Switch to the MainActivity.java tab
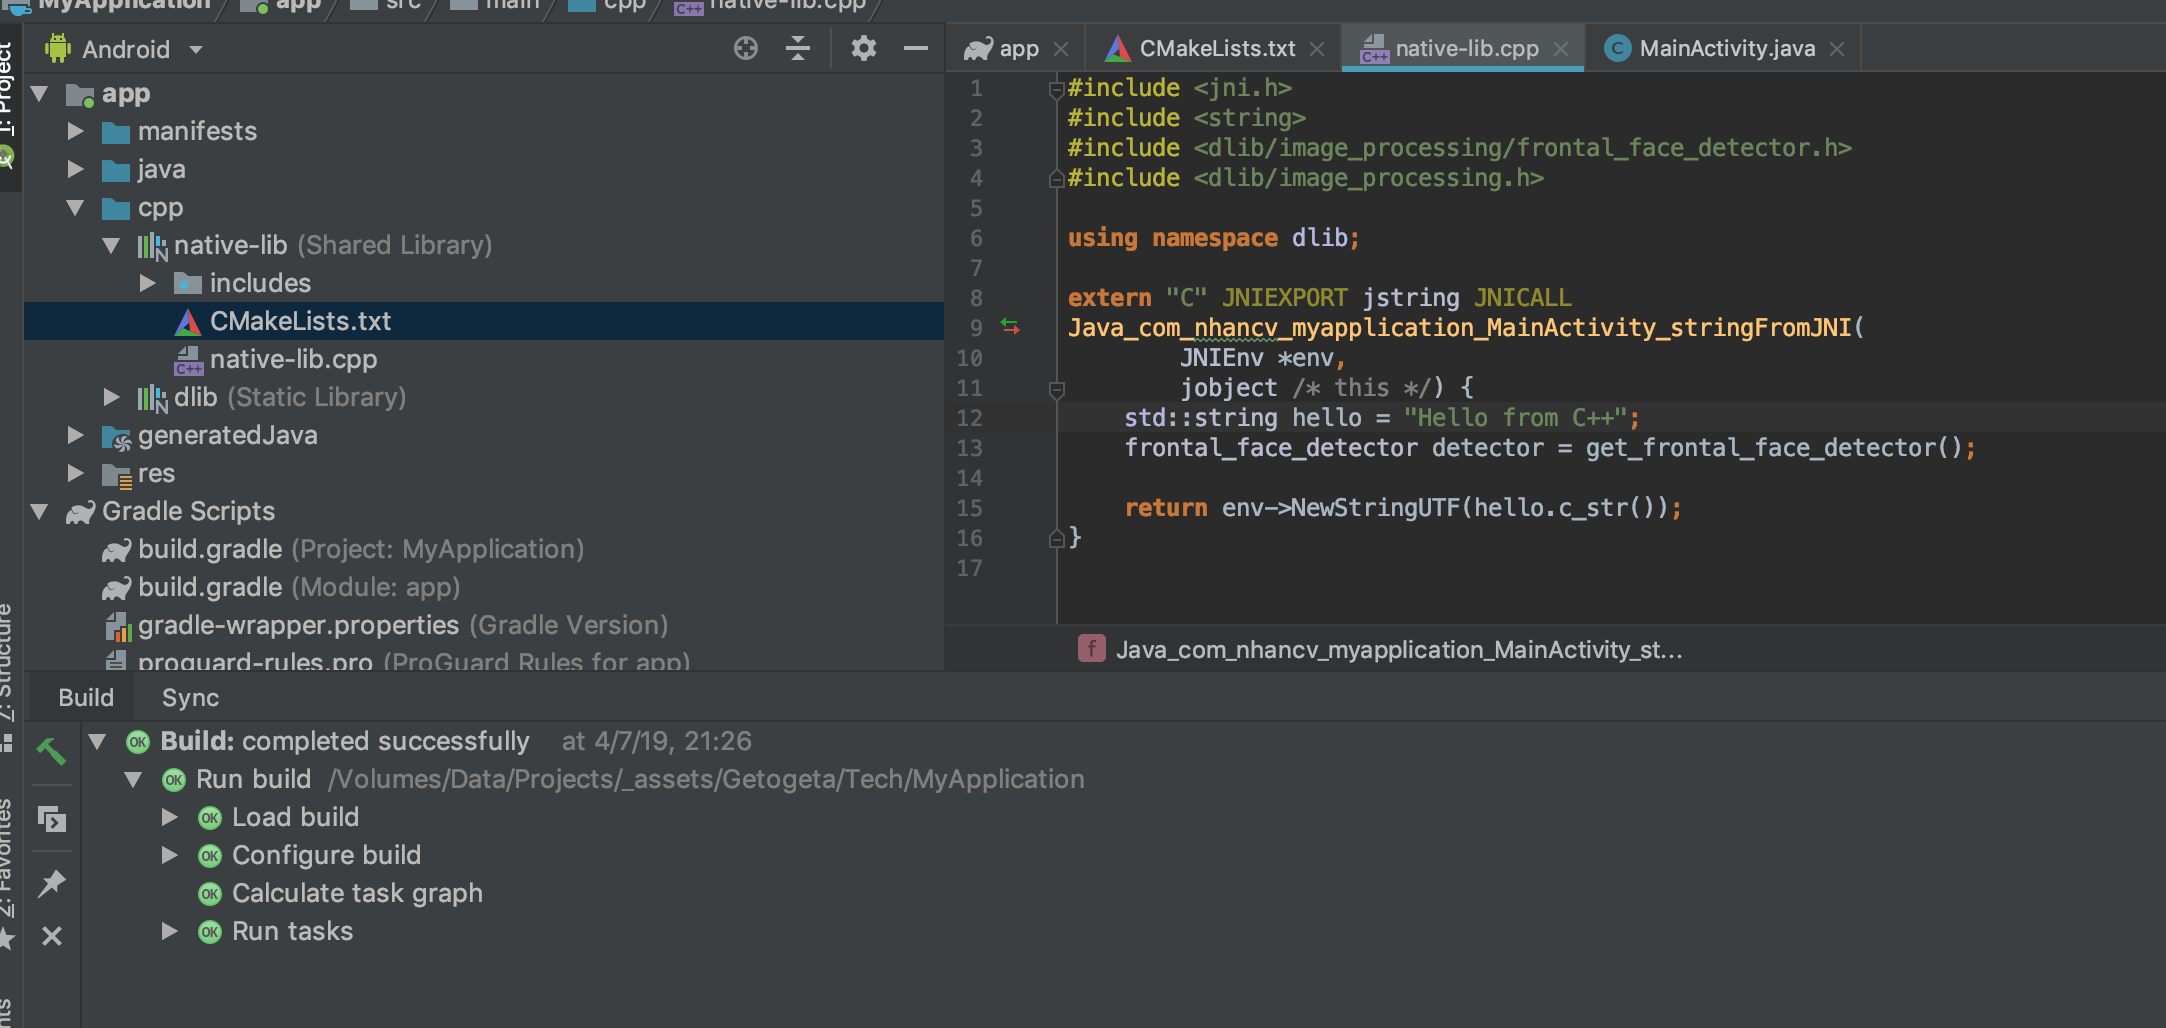 click(1722, 47)
